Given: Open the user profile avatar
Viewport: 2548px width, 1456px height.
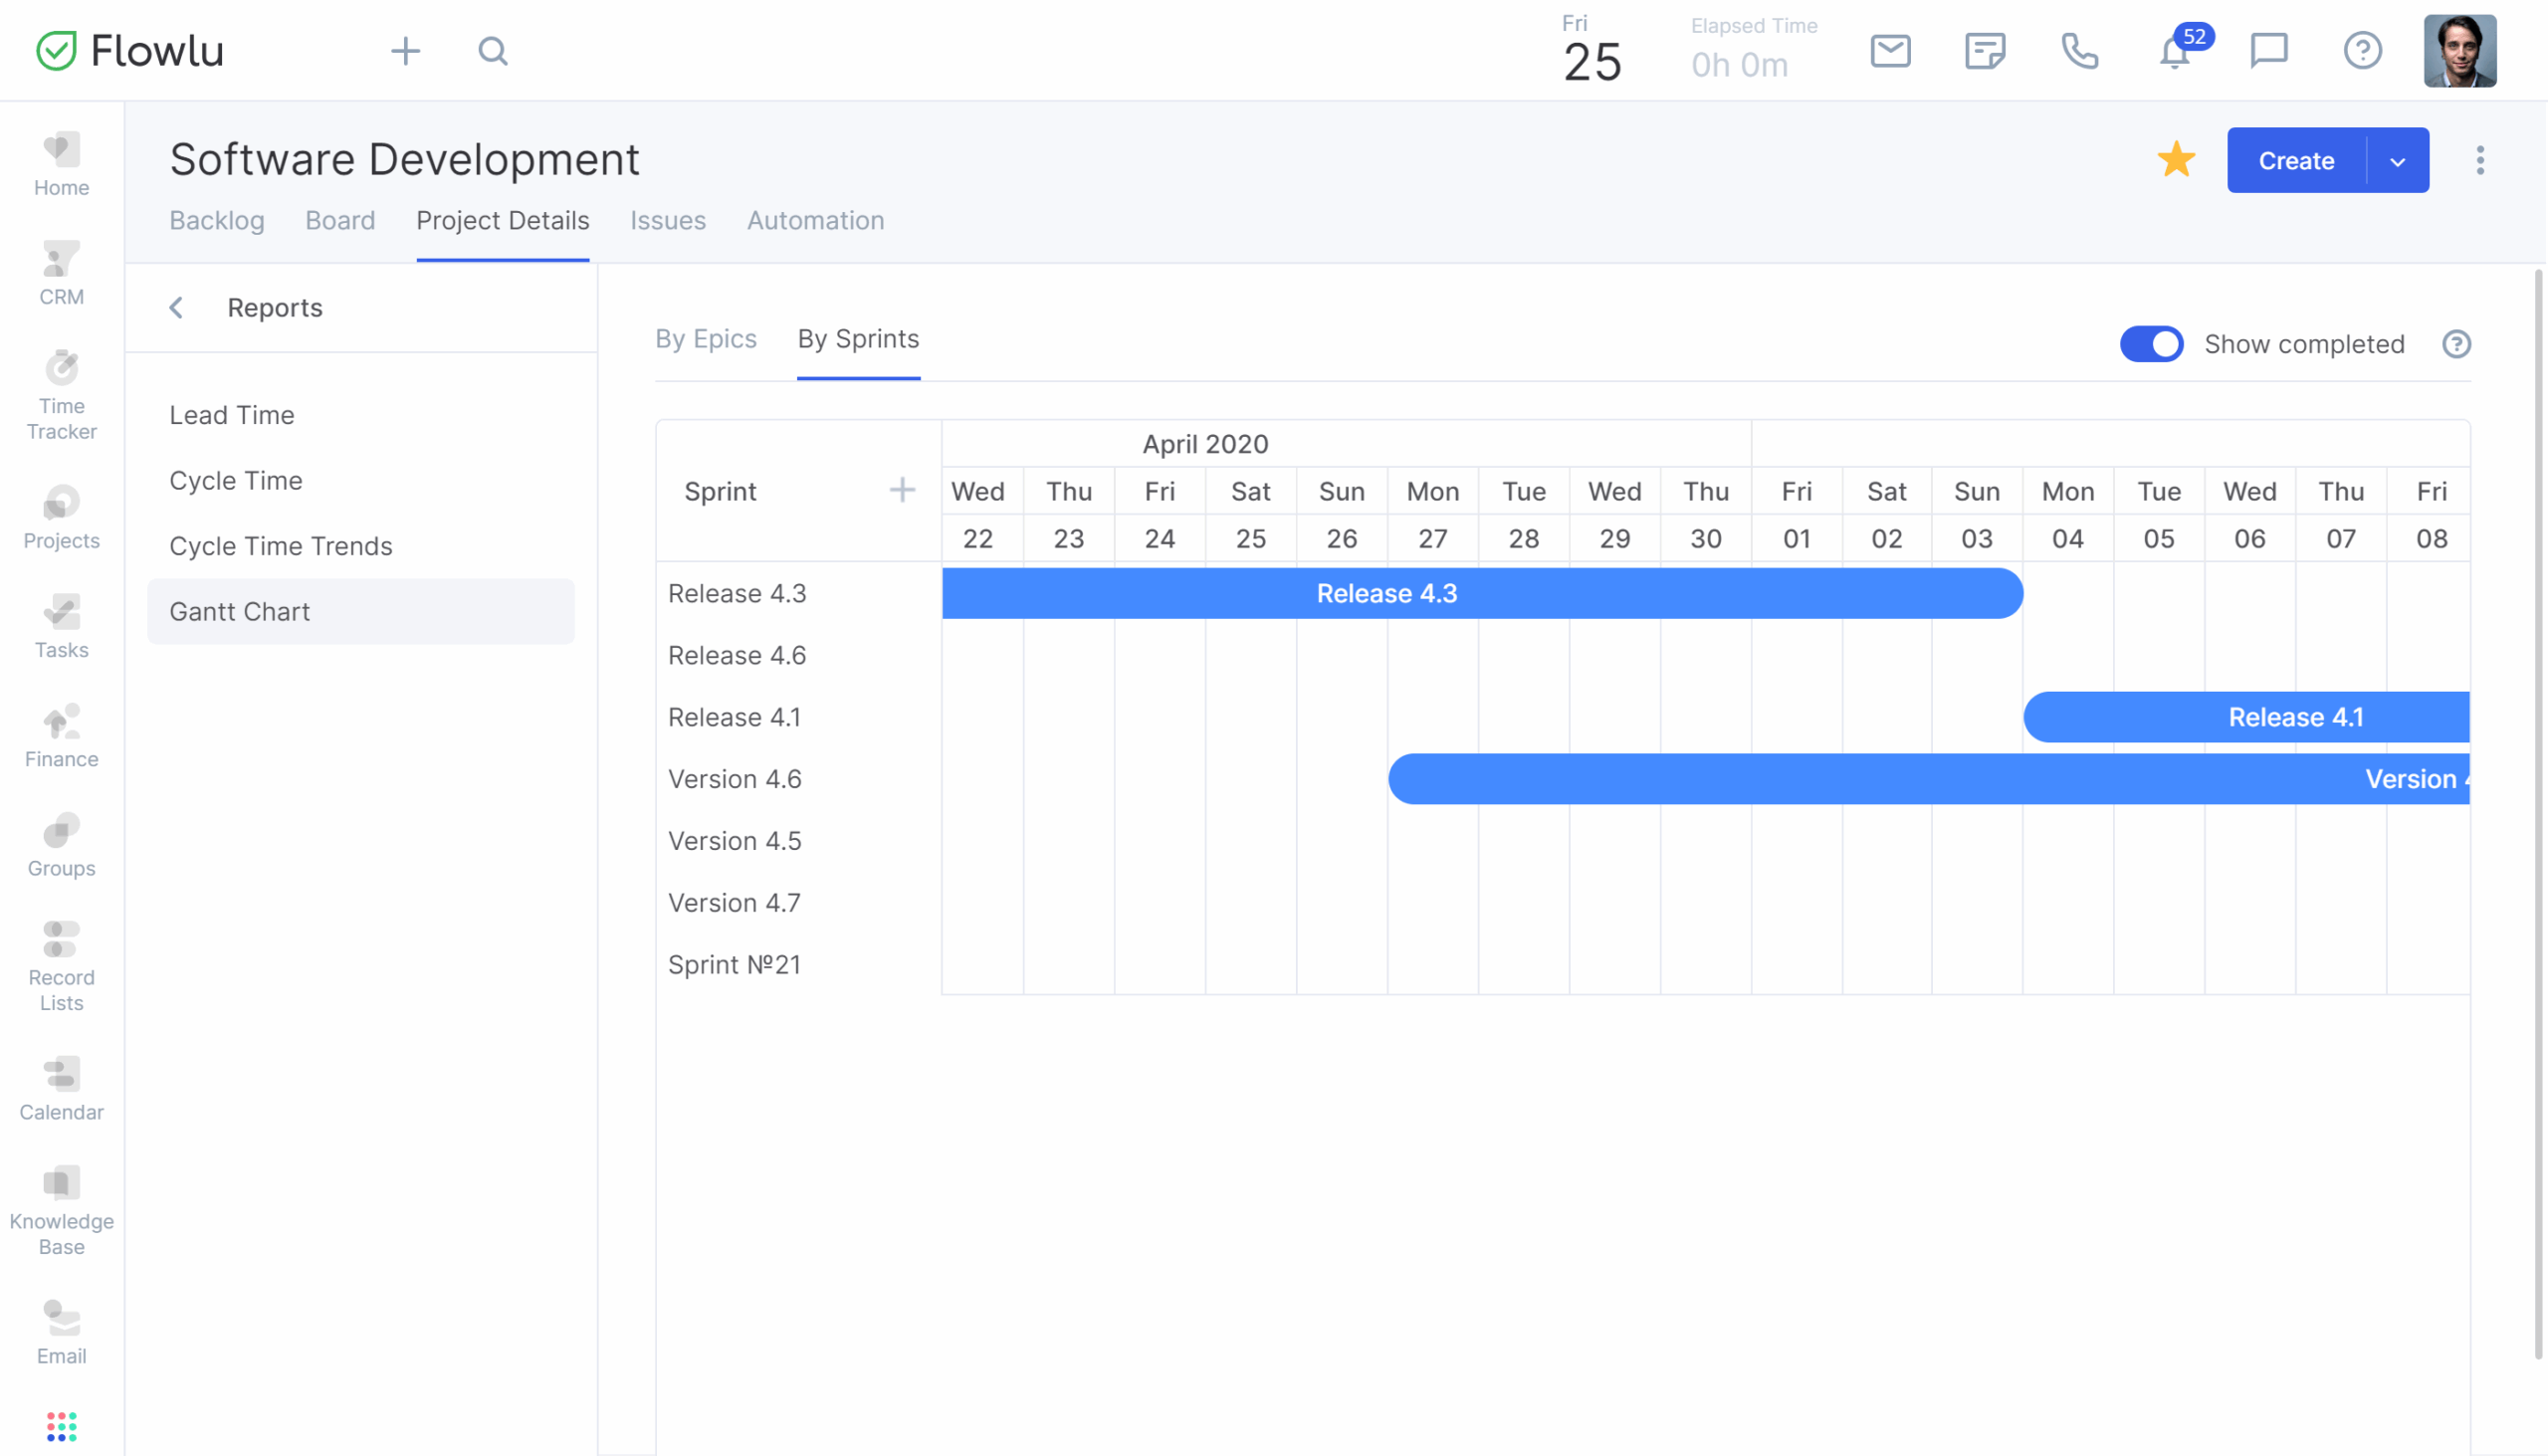Looking at the screenshot, I should 2459,51.
